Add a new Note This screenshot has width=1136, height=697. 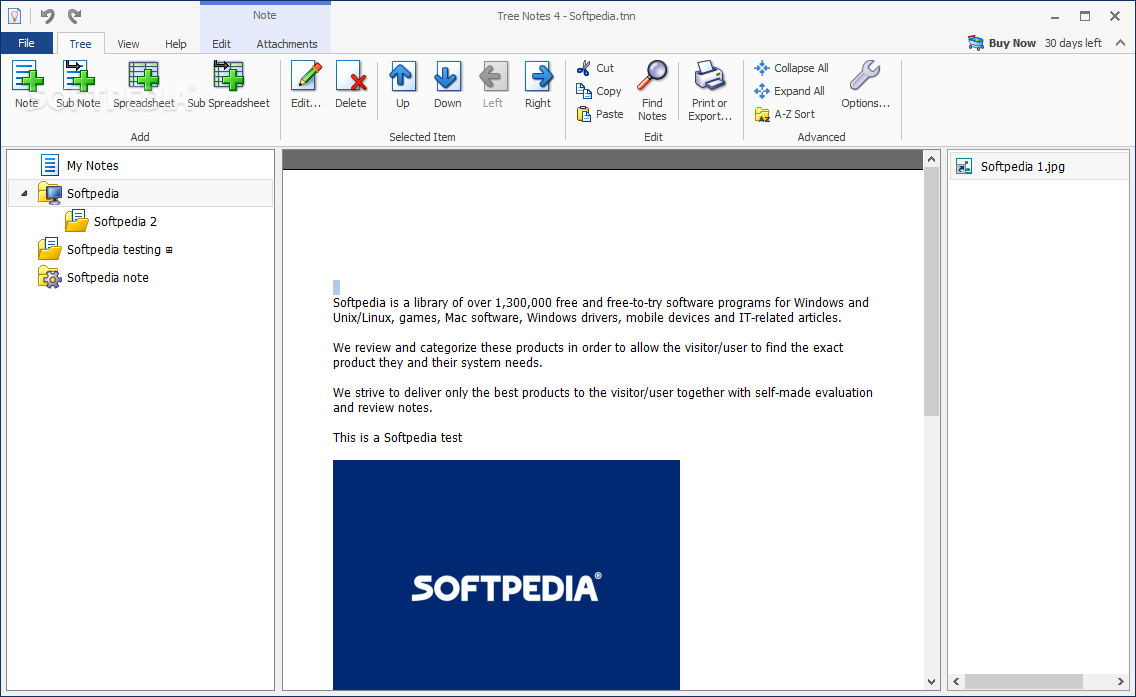pos(27,85)
